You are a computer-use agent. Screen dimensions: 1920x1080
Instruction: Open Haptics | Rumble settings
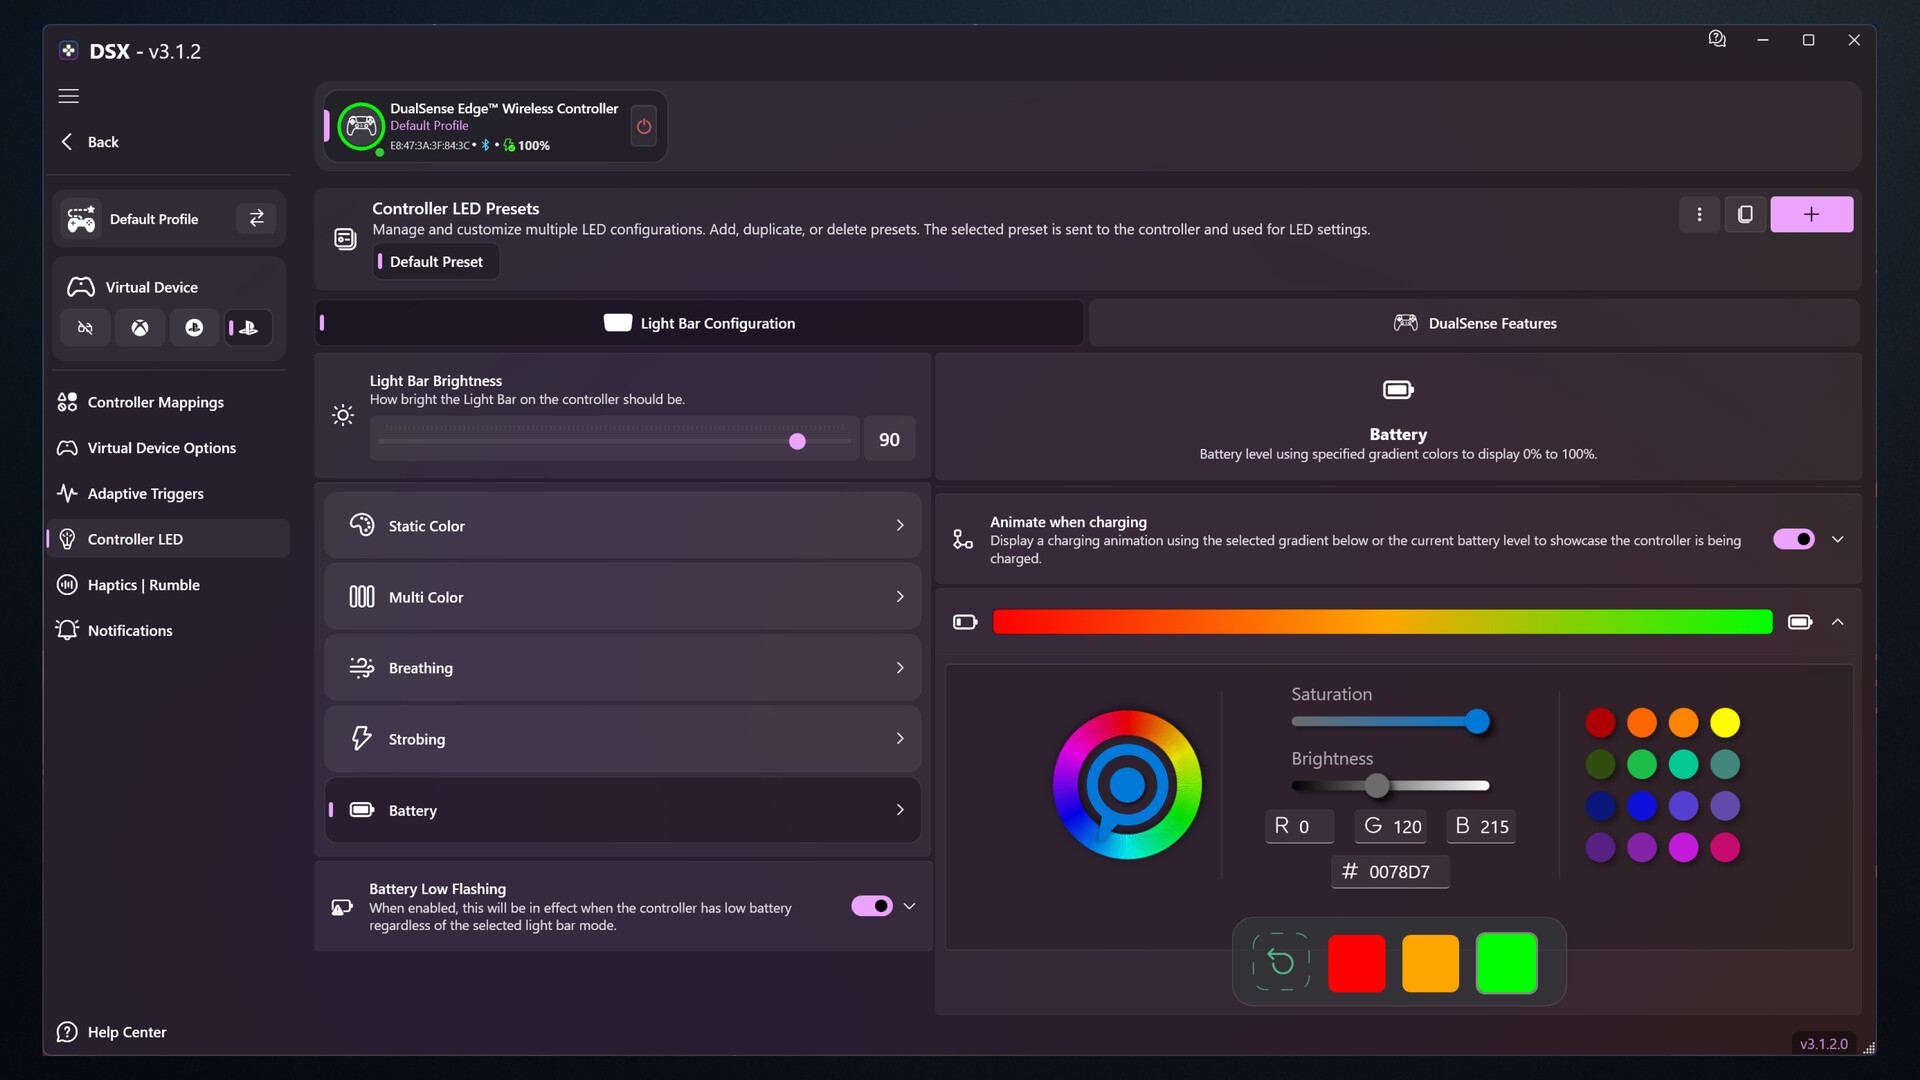(x=144, y=584)
